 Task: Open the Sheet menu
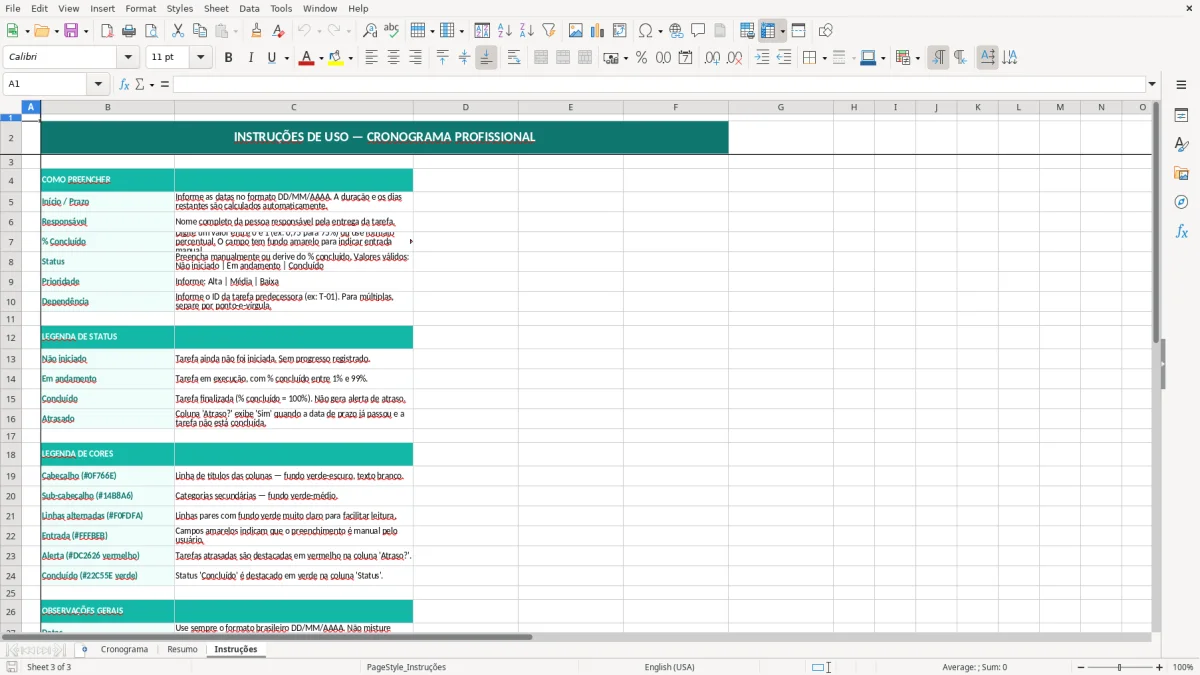[x=216, y=8]
